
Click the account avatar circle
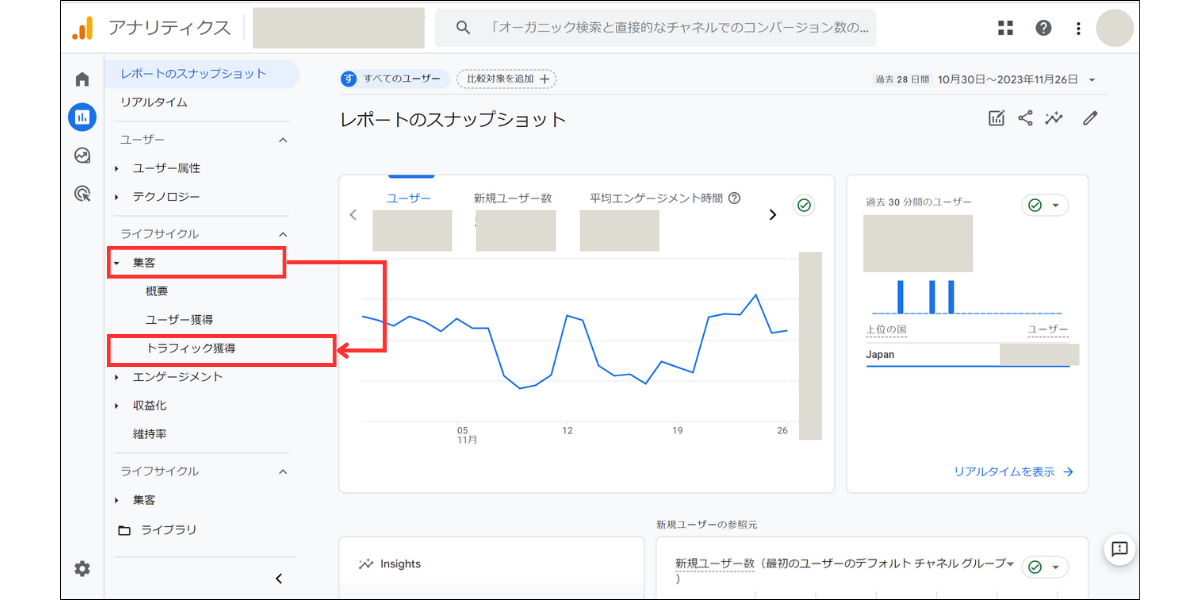[x=1115, y=28]
